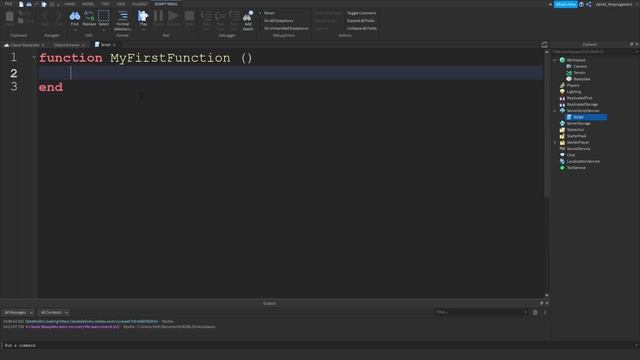Select On All Exceptions option
Image resolution: width=640 pixels, height=360 pixels.
coord(278,21)
